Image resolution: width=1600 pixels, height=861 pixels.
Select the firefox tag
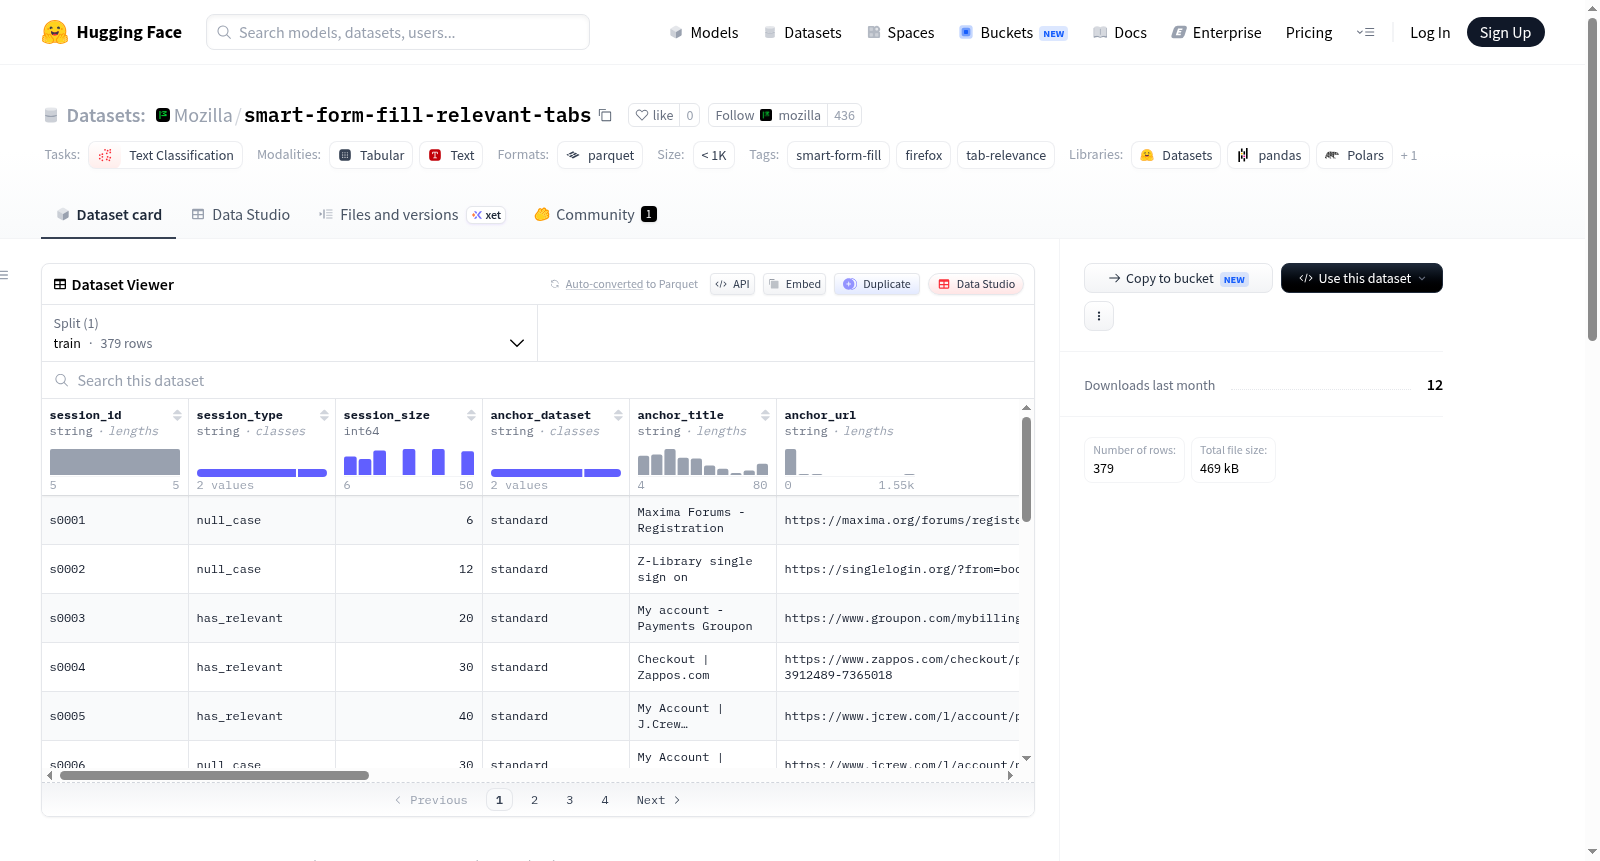click(924, 155)
